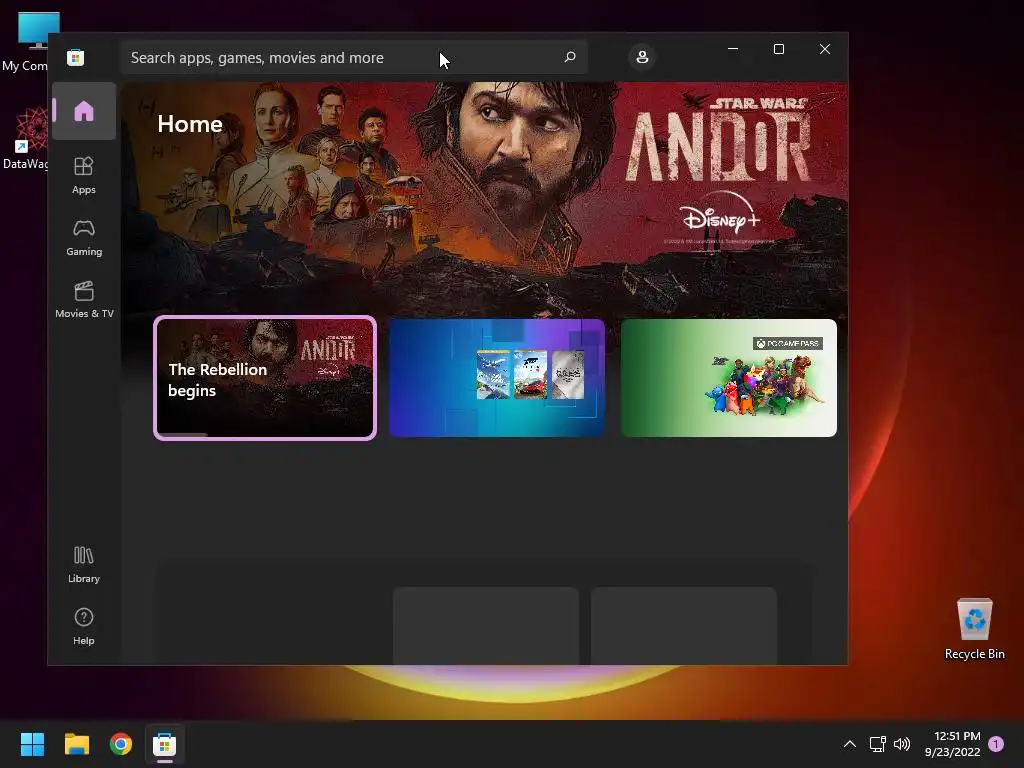1024x768 pixels.
Task: Select the Recycle Bin desktop icon
Action: 974,628
